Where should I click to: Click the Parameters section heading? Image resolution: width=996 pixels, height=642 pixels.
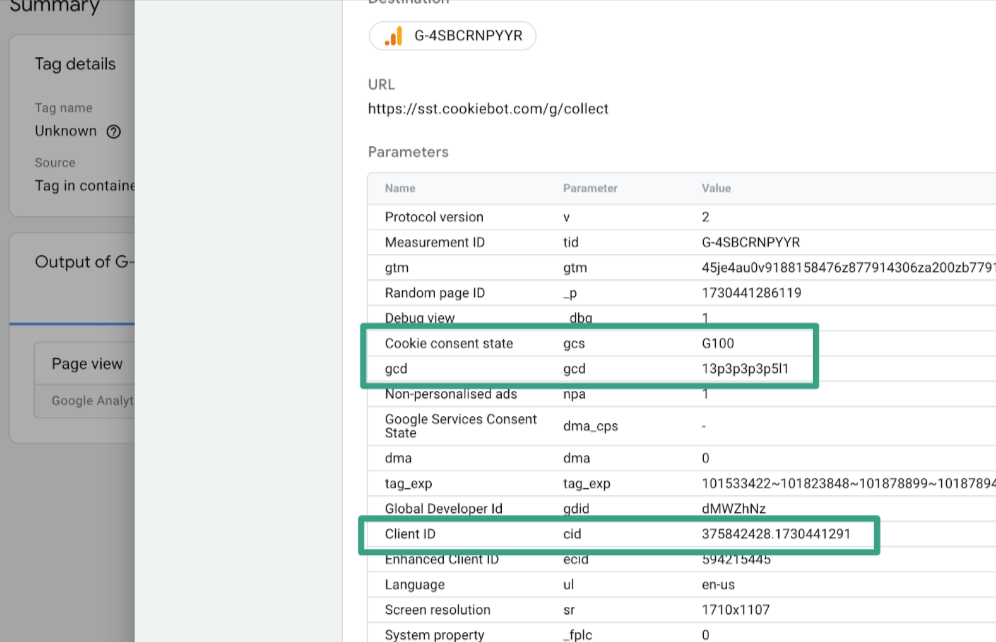click(x=408, y=152)
